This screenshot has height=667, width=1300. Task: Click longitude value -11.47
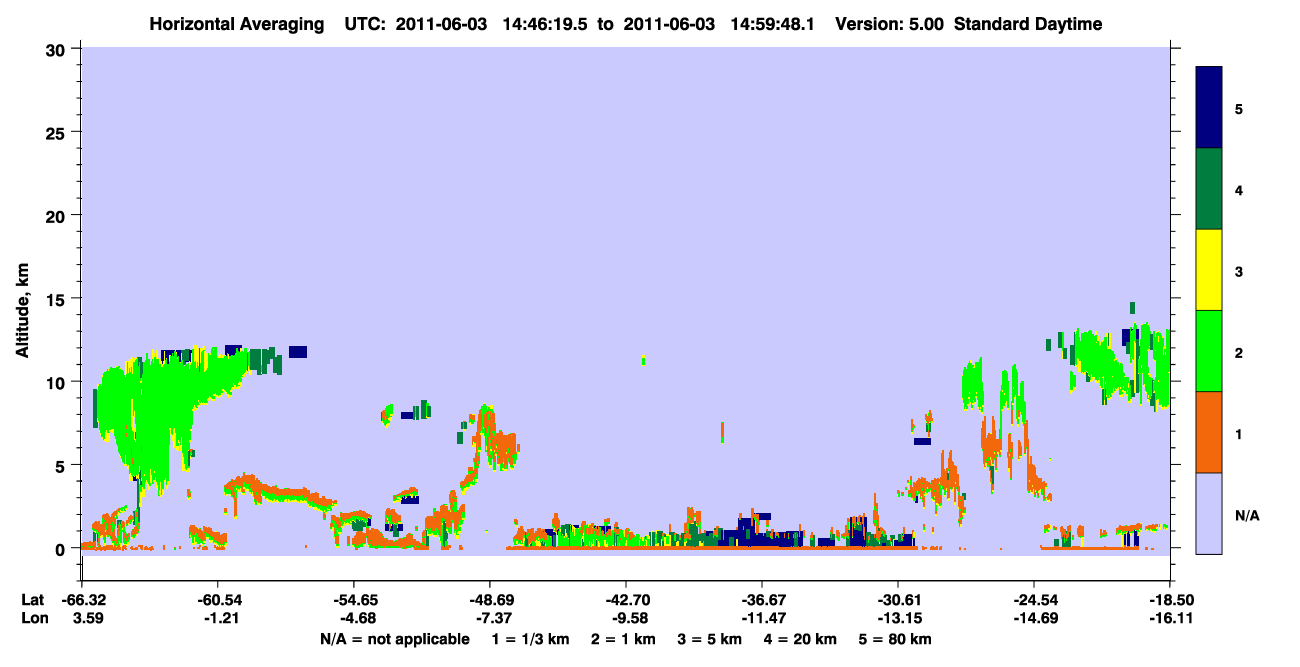pyautogui.click(x=762, y=619)
